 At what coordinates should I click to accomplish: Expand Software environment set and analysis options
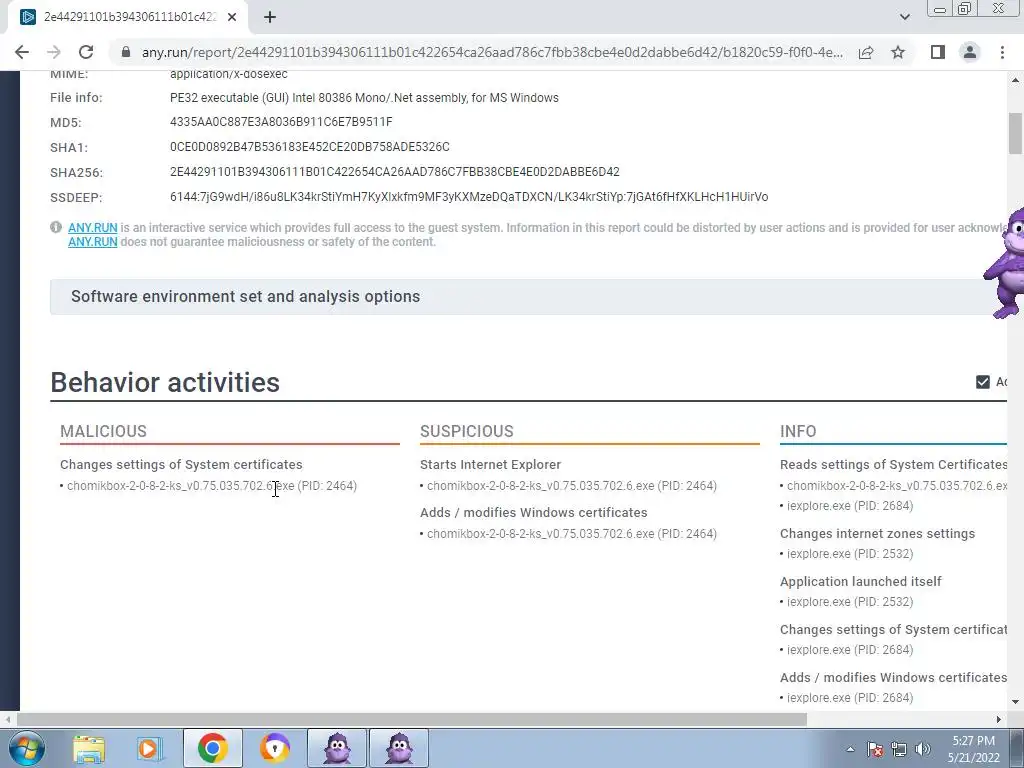click(x=528, y=296)
